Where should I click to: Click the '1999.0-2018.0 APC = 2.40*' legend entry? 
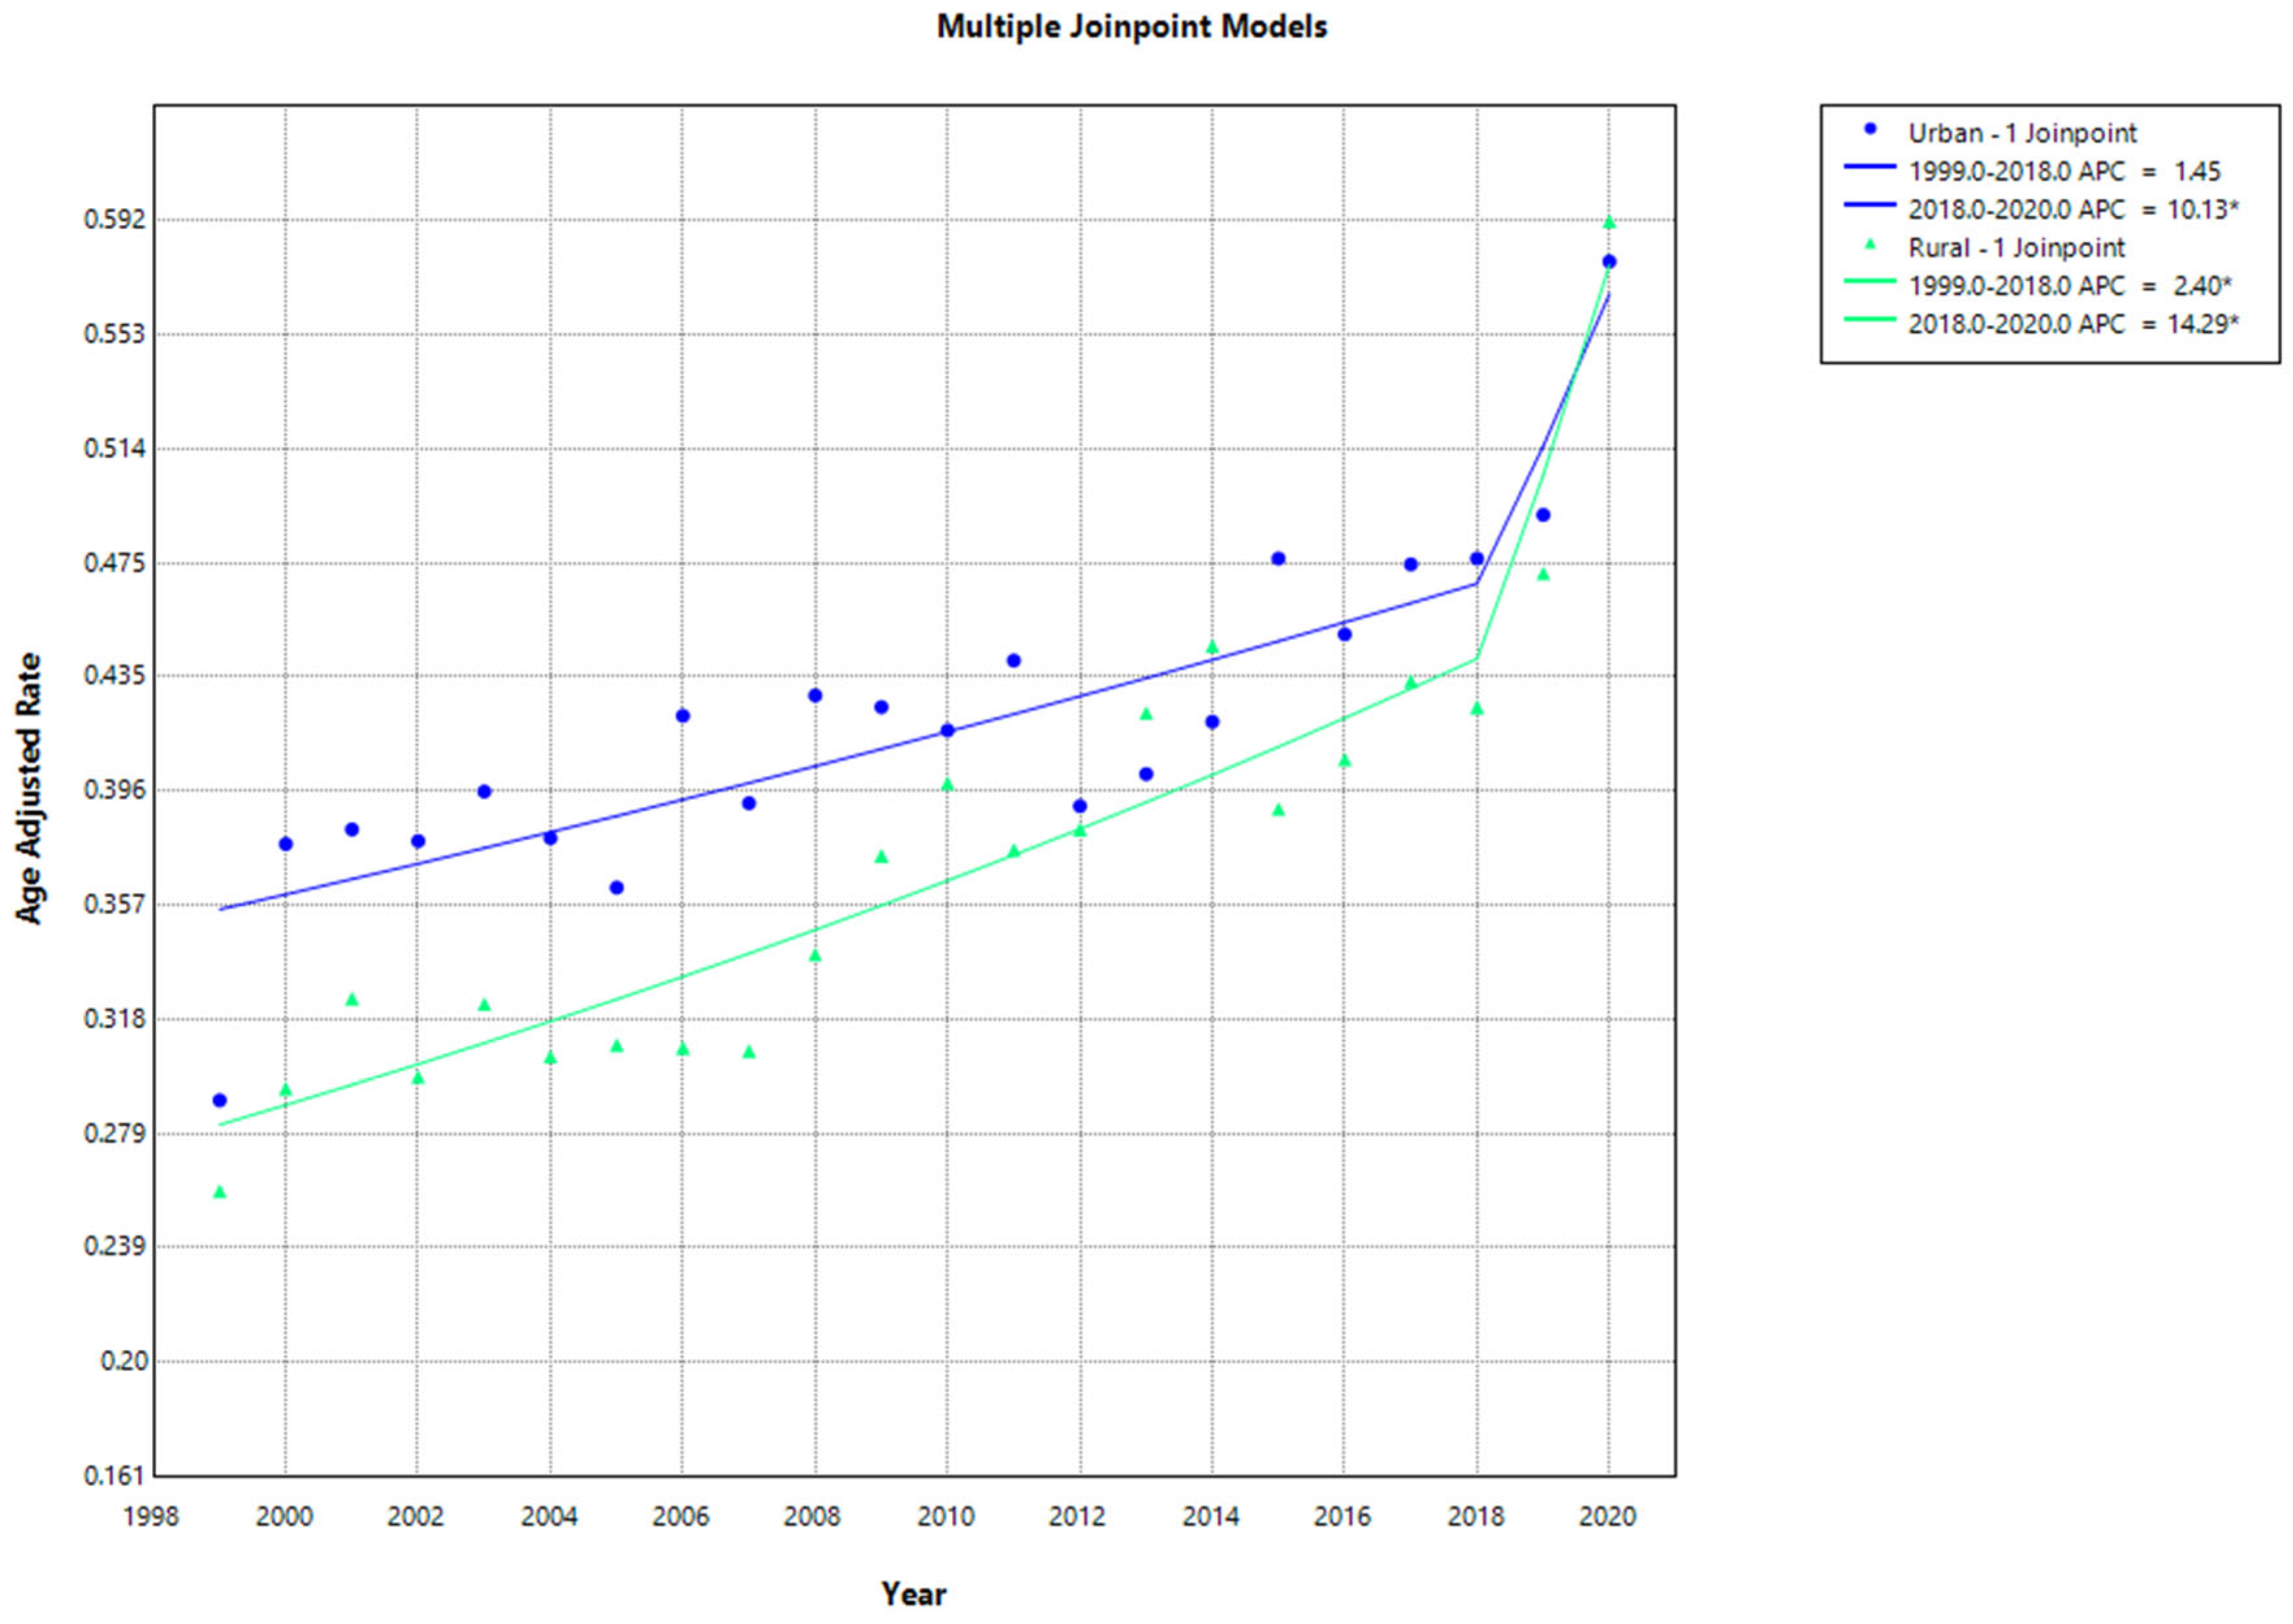tap(2069, 286)
